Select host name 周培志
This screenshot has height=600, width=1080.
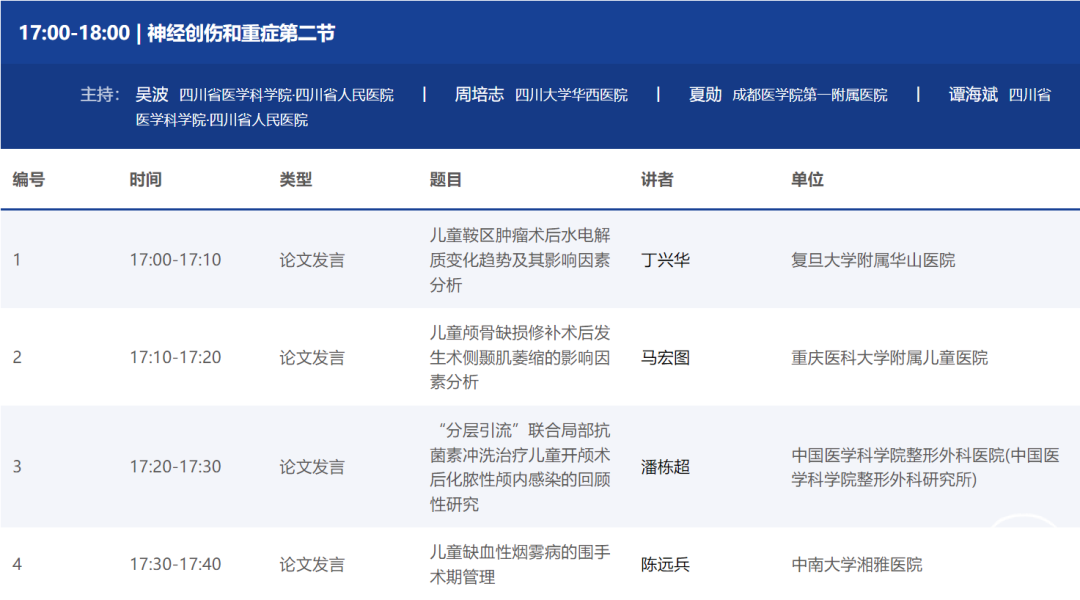479,95
